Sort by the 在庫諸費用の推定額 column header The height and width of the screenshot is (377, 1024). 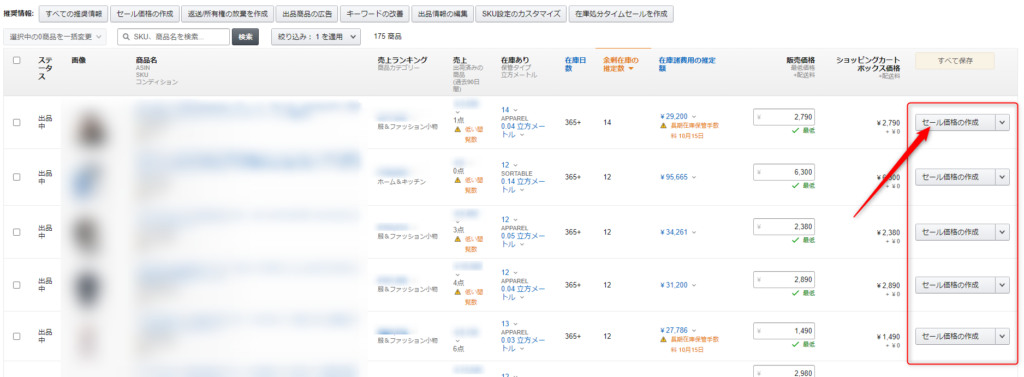tap(687, 63)
